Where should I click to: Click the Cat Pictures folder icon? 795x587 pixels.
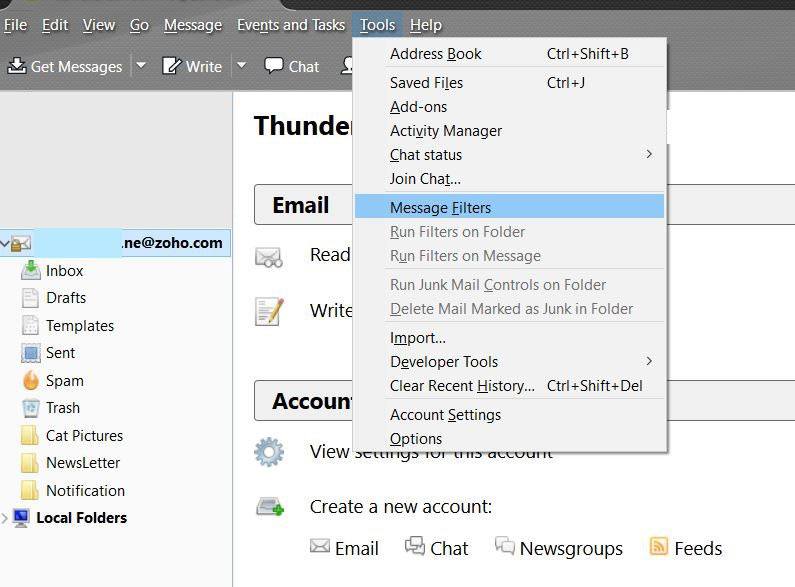29,435
